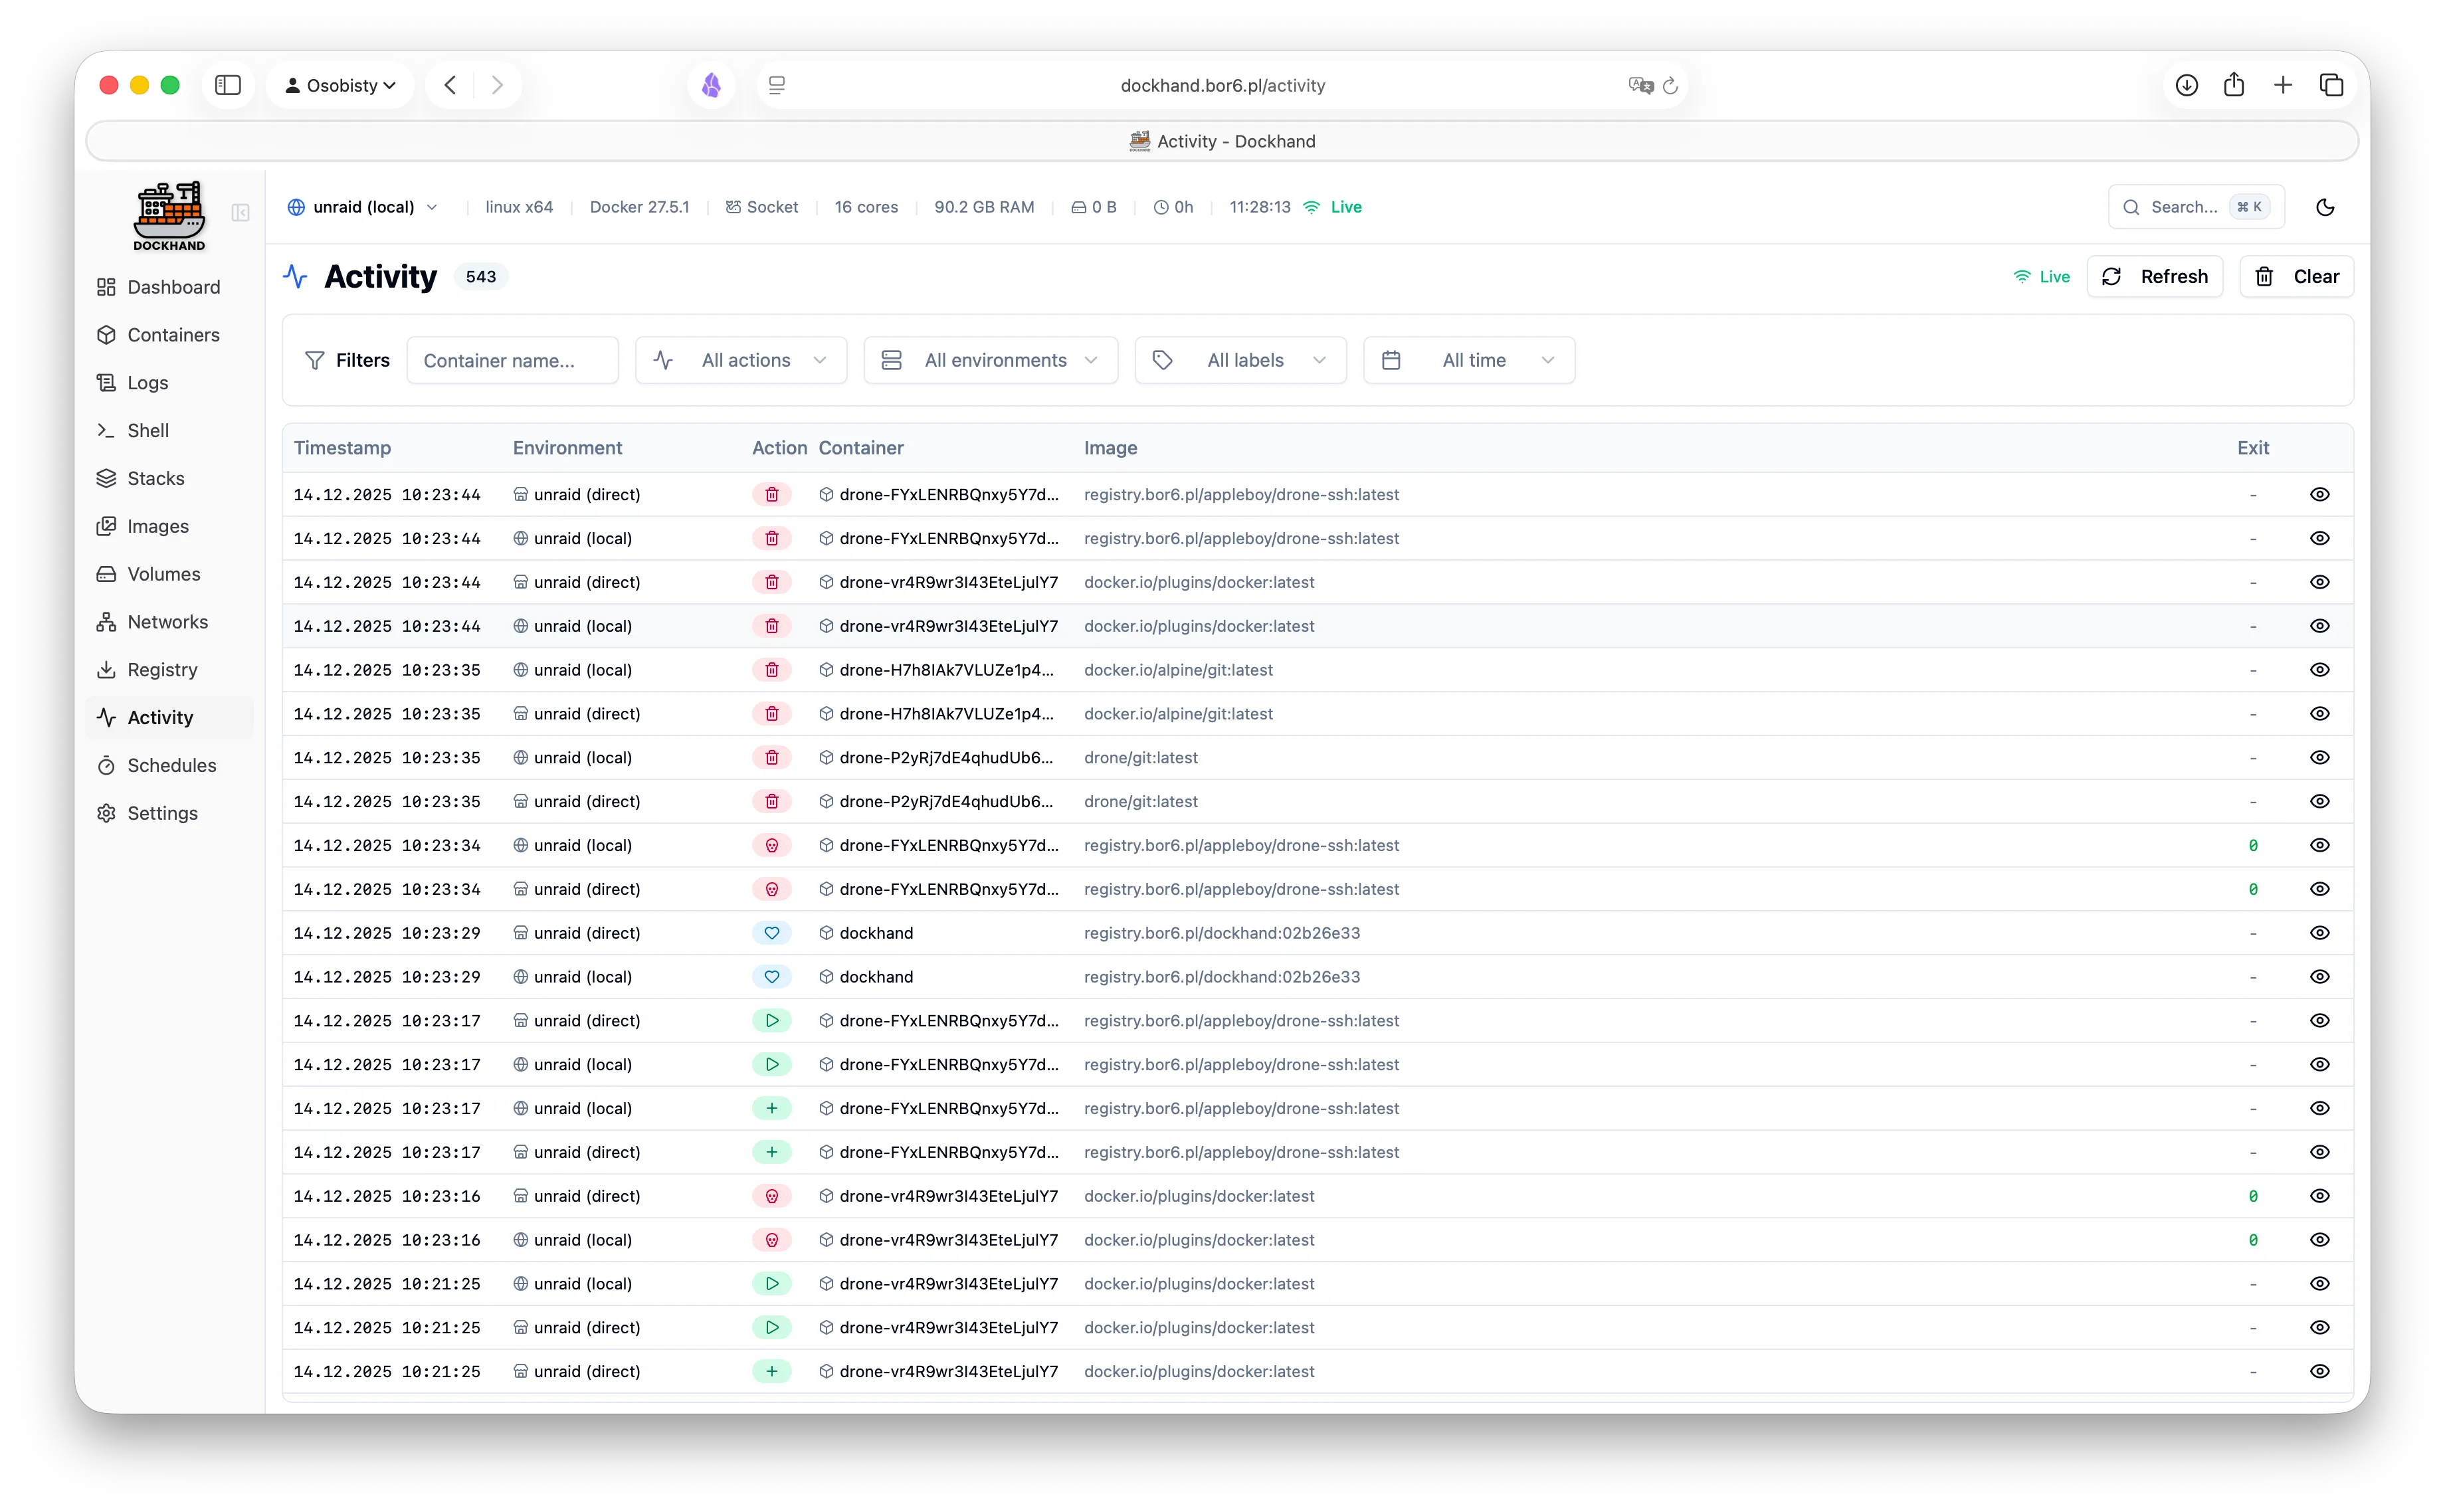
Task: Click the heart health icon for dockhand (direct)
Action: [771, 933]
